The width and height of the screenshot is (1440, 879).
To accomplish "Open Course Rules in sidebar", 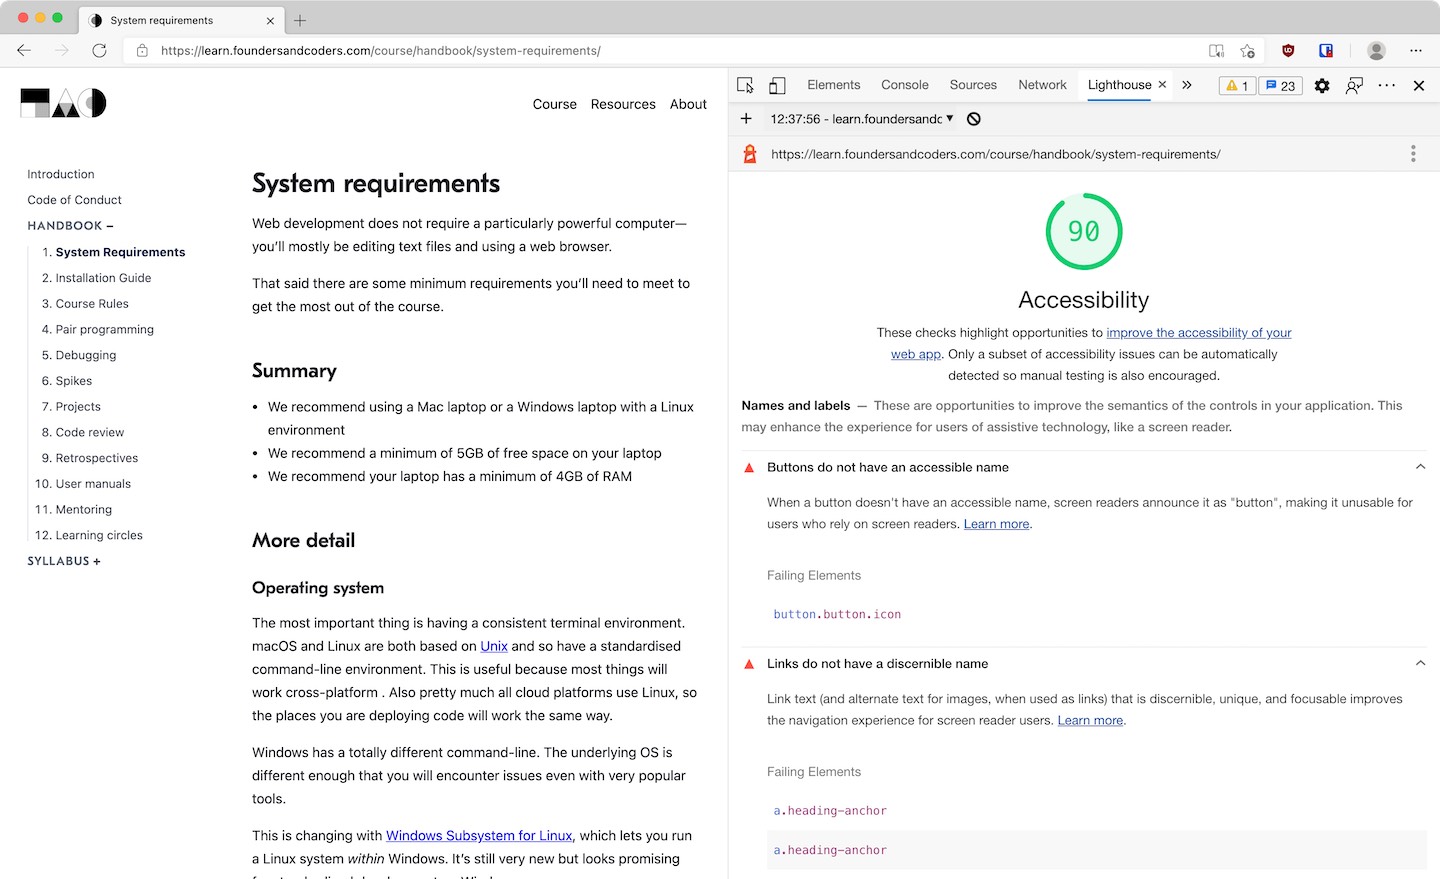I will [92, 304].
